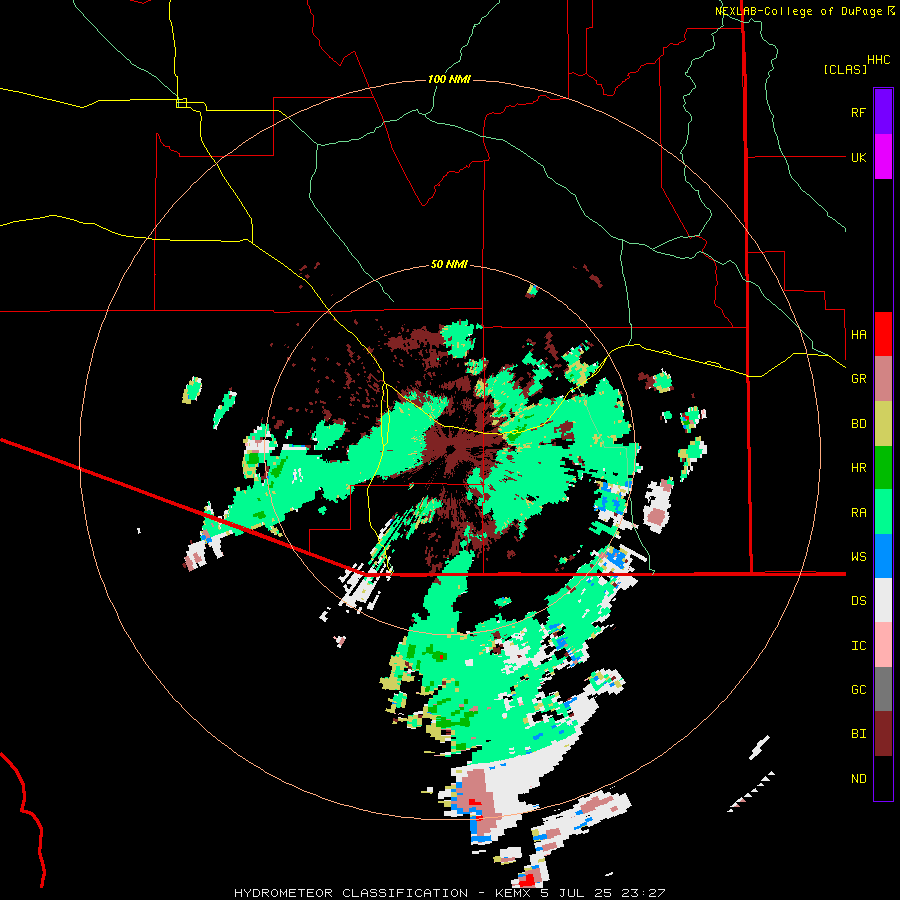The height and width of the screenshot is (900, 900).
Task: Click the ND black legend swatch
Action: (883, 778)
